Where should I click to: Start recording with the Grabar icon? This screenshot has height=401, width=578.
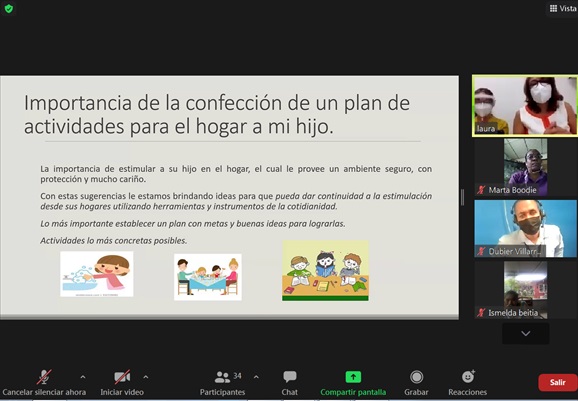(x=417, y=377)
